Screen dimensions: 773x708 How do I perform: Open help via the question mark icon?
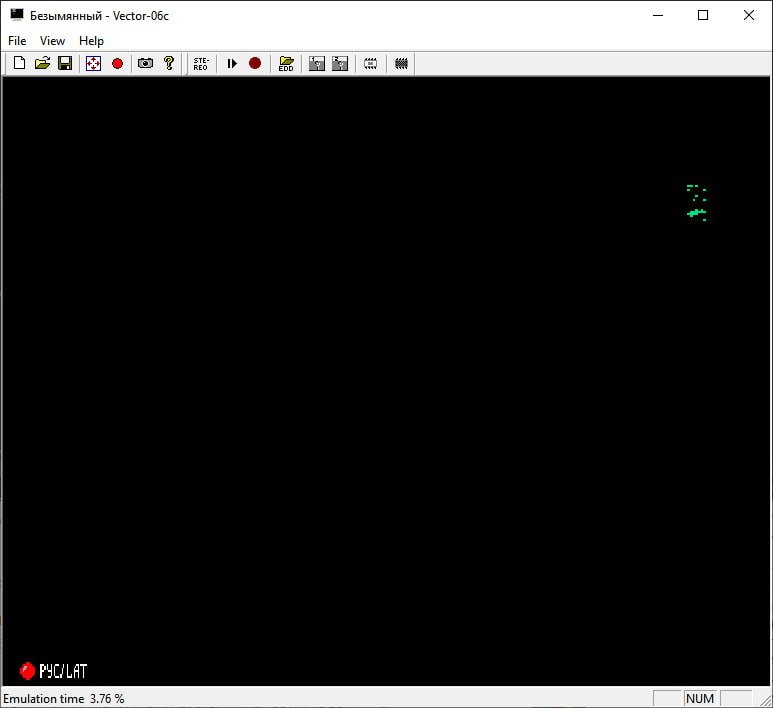169,63
